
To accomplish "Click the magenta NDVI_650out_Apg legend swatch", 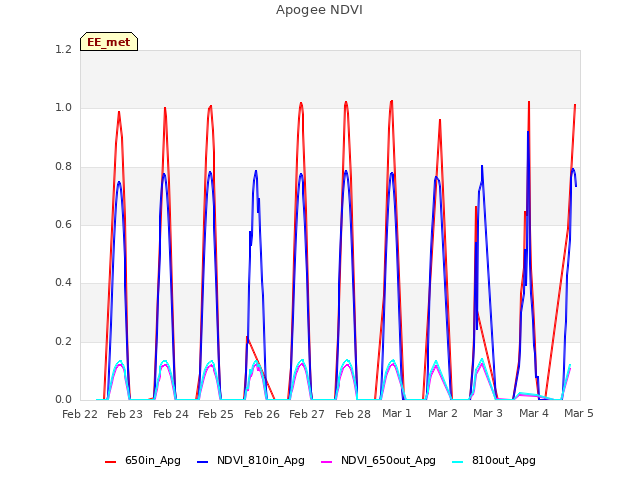I will click(327, 462).
